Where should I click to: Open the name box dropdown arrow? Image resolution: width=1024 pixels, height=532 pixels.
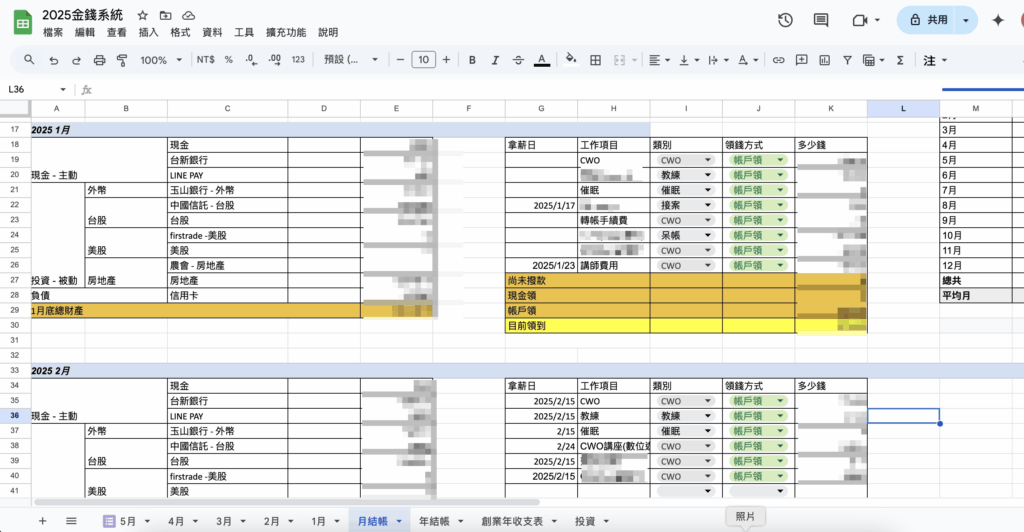click(63, 89)
